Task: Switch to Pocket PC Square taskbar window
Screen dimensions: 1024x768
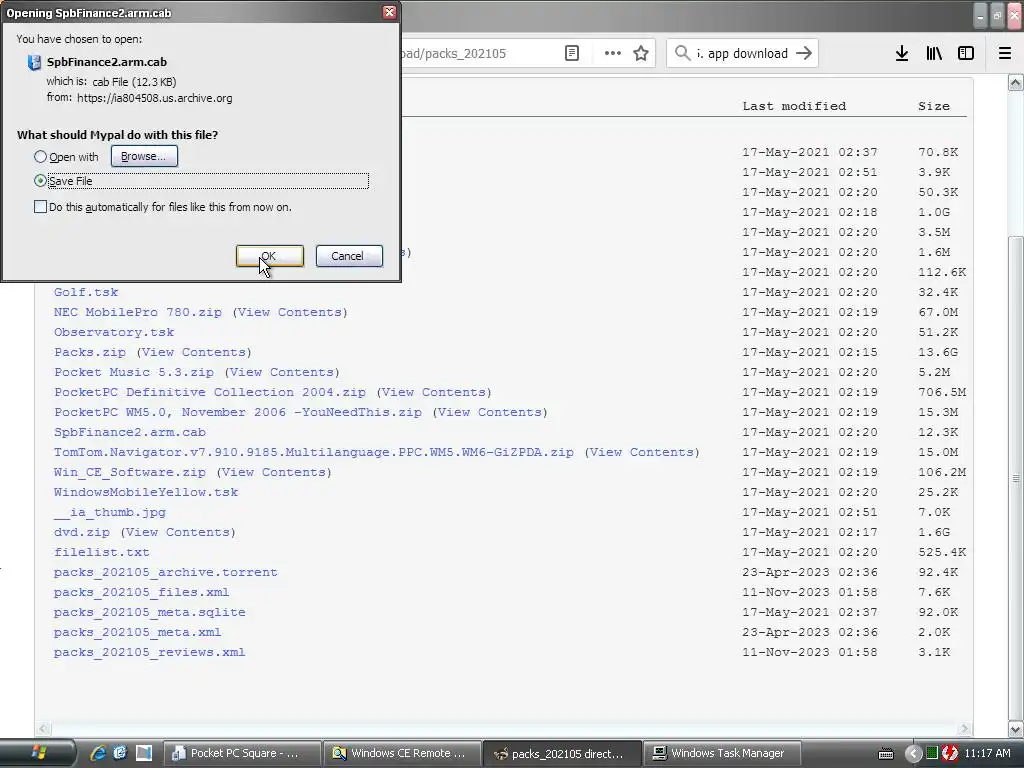Action: [x=241, y=753]
